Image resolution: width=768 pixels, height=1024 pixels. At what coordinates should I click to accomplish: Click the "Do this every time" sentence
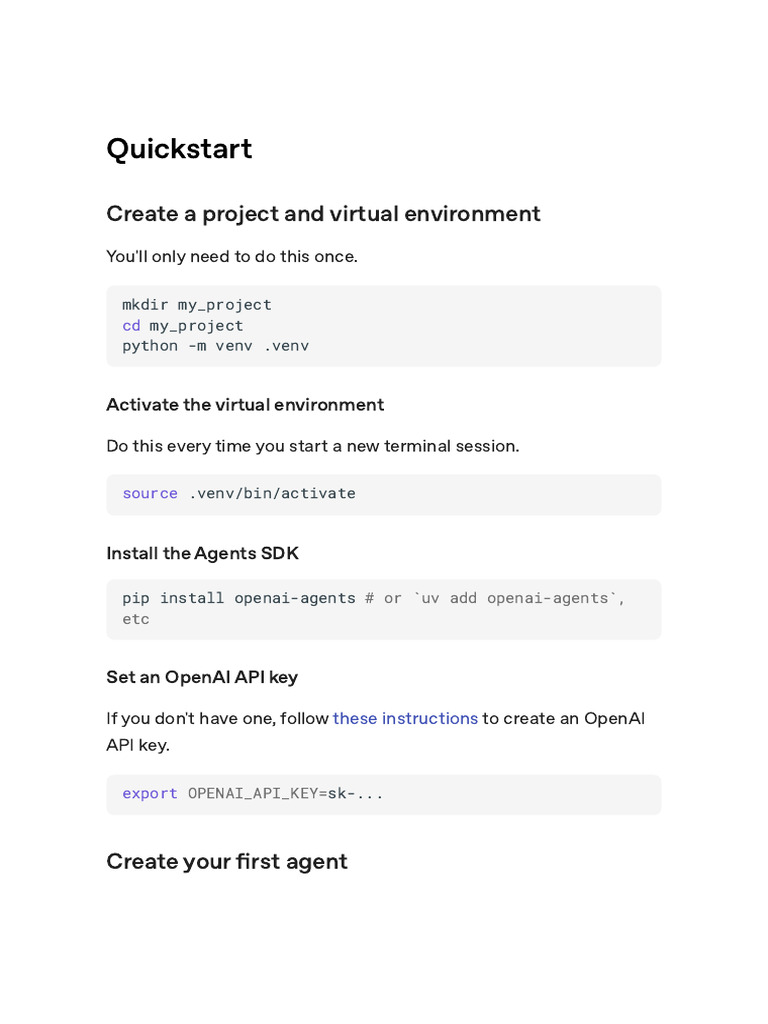[x=312, y=446]
